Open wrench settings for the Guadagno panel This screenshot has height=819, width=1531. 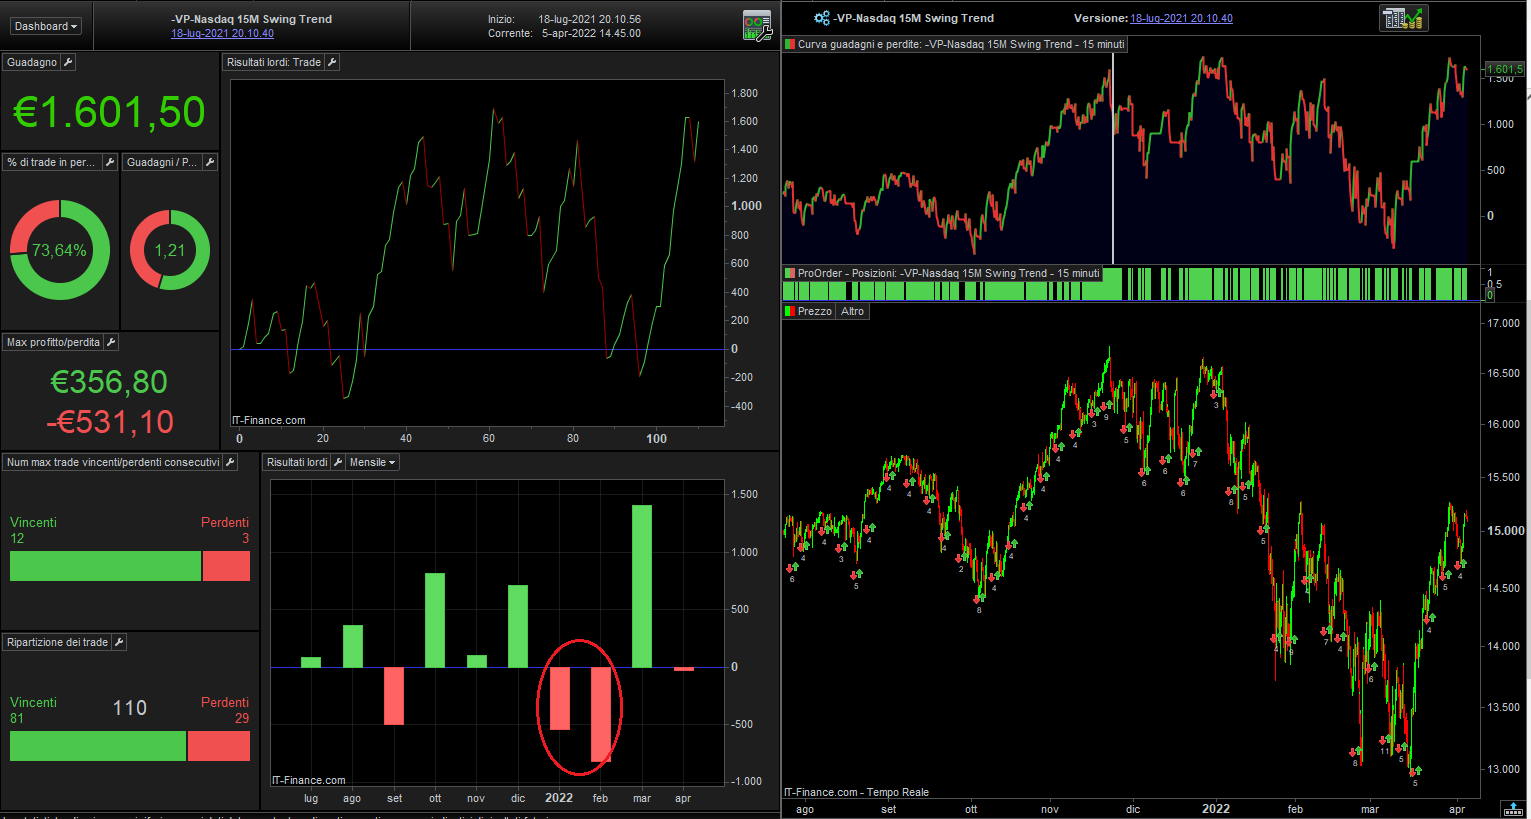68,62
